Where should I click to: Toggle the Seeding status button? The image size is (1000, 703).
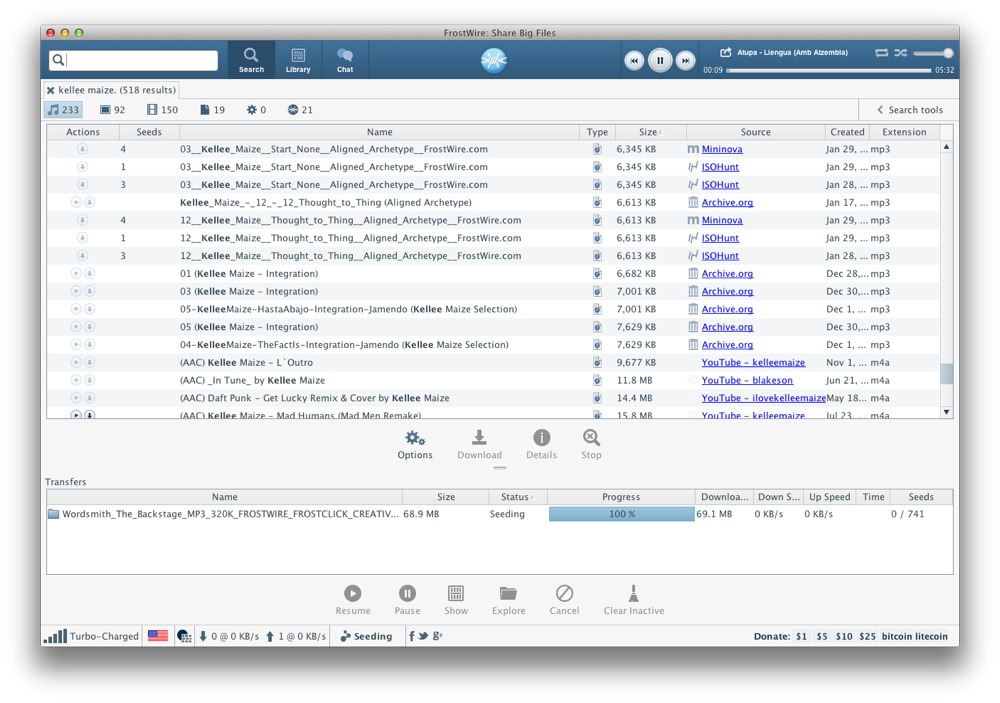(x=366, y=636)
